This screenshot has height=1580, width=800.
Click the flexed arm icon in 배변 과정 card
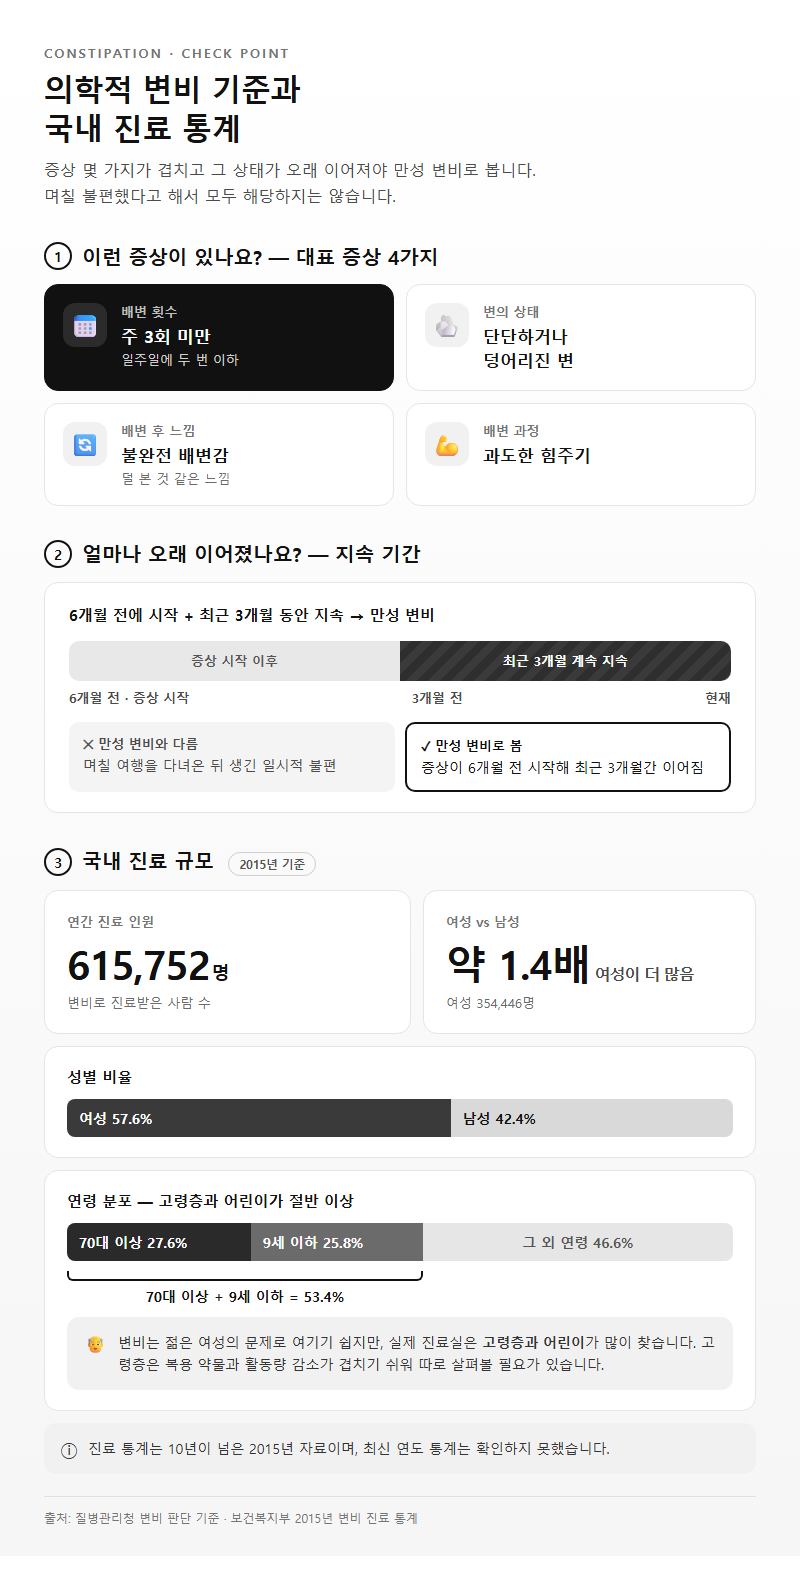[447, 445]
